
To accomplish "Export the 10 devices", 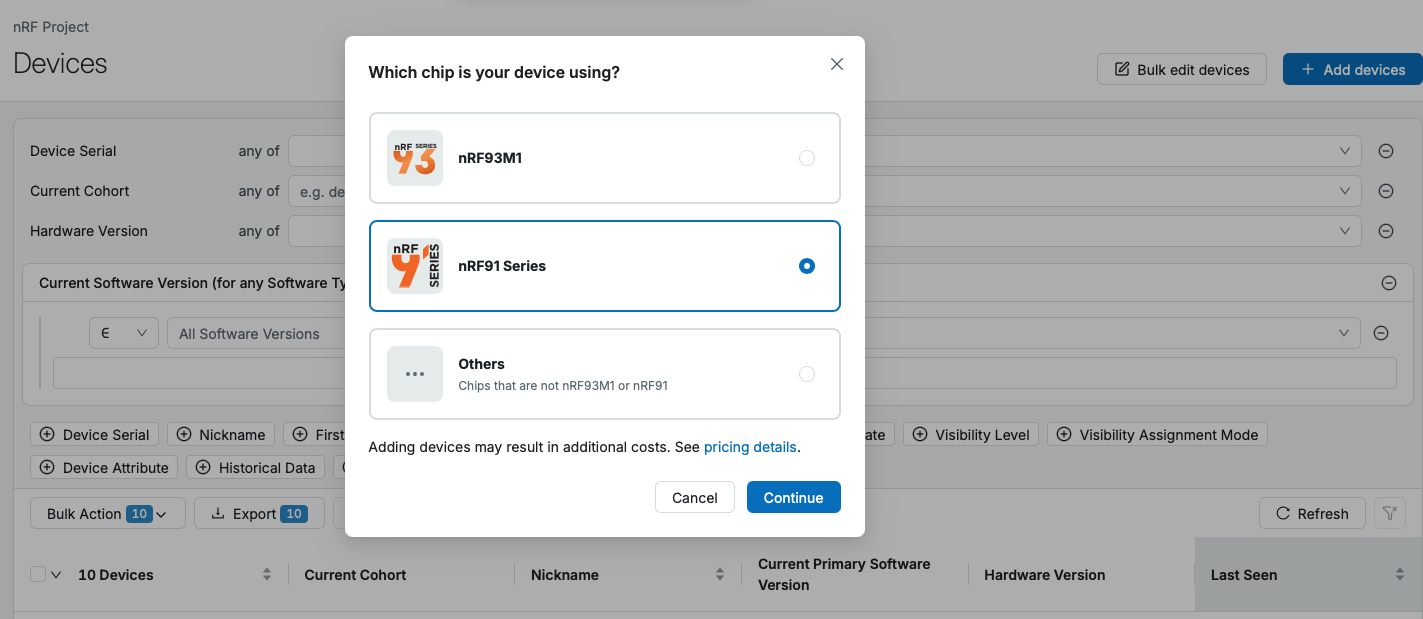I will coord(259,513).
